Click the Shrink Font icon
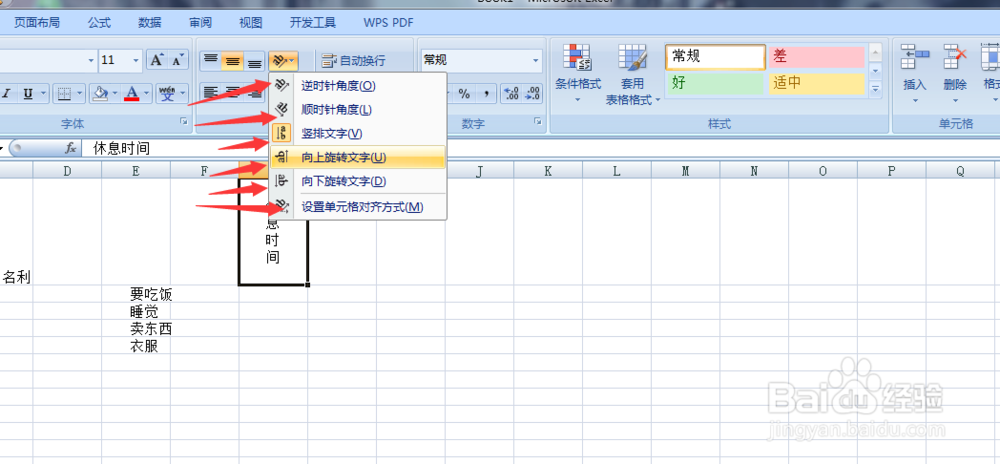This screenshot has height=464, width=1000. pyautogui.click(x=178, y=60)
